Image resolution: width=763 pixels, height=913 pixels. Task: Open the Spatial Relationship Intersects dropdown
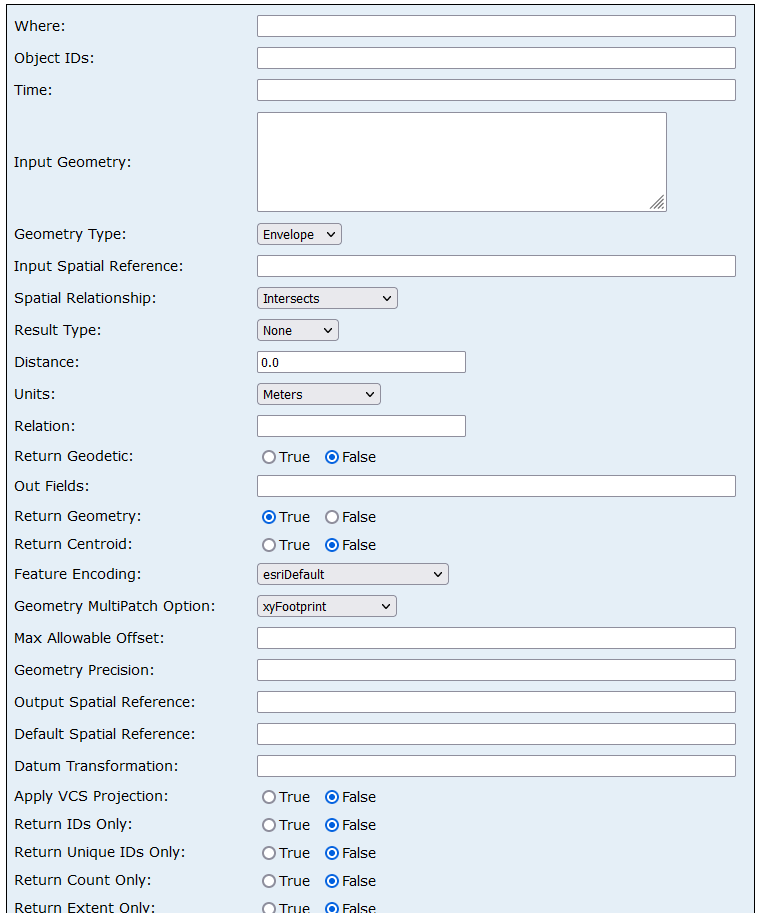327,298
